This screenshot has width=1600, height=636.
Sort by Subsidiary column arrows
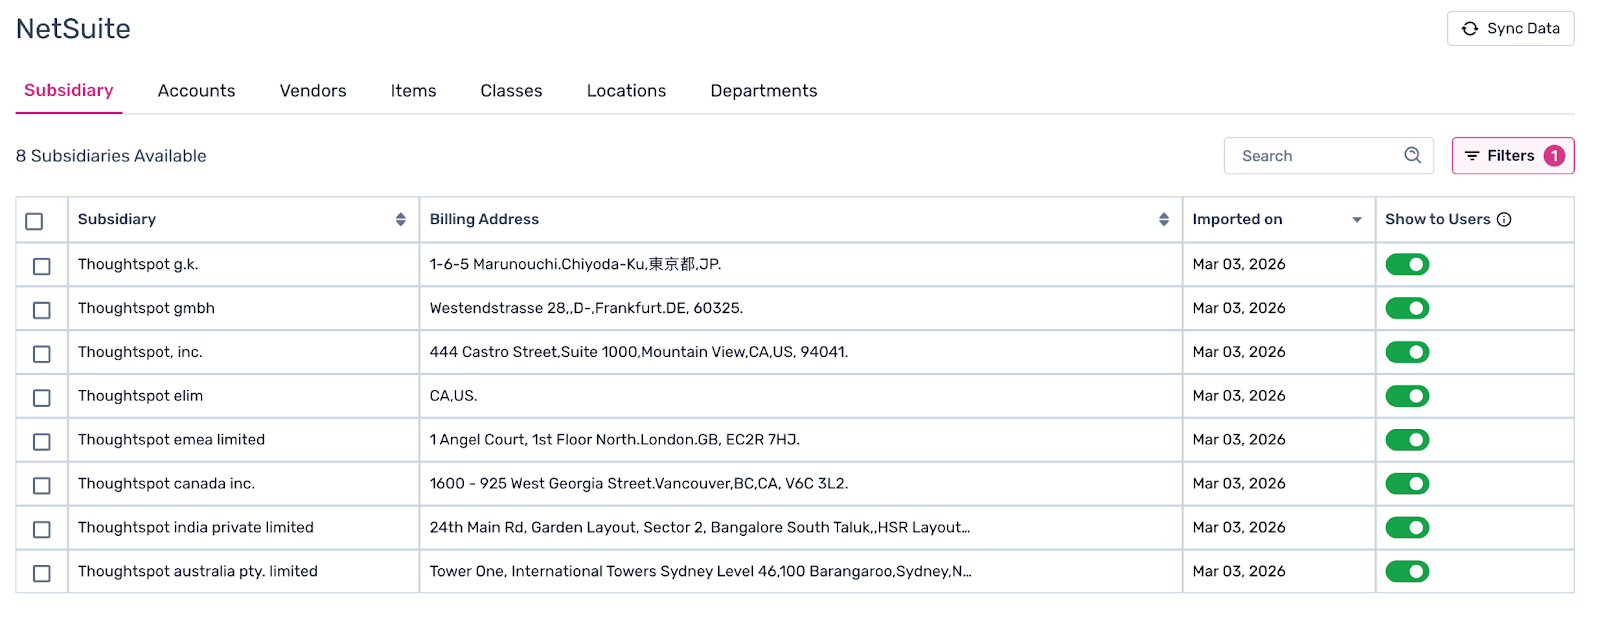tap(400, 219)
